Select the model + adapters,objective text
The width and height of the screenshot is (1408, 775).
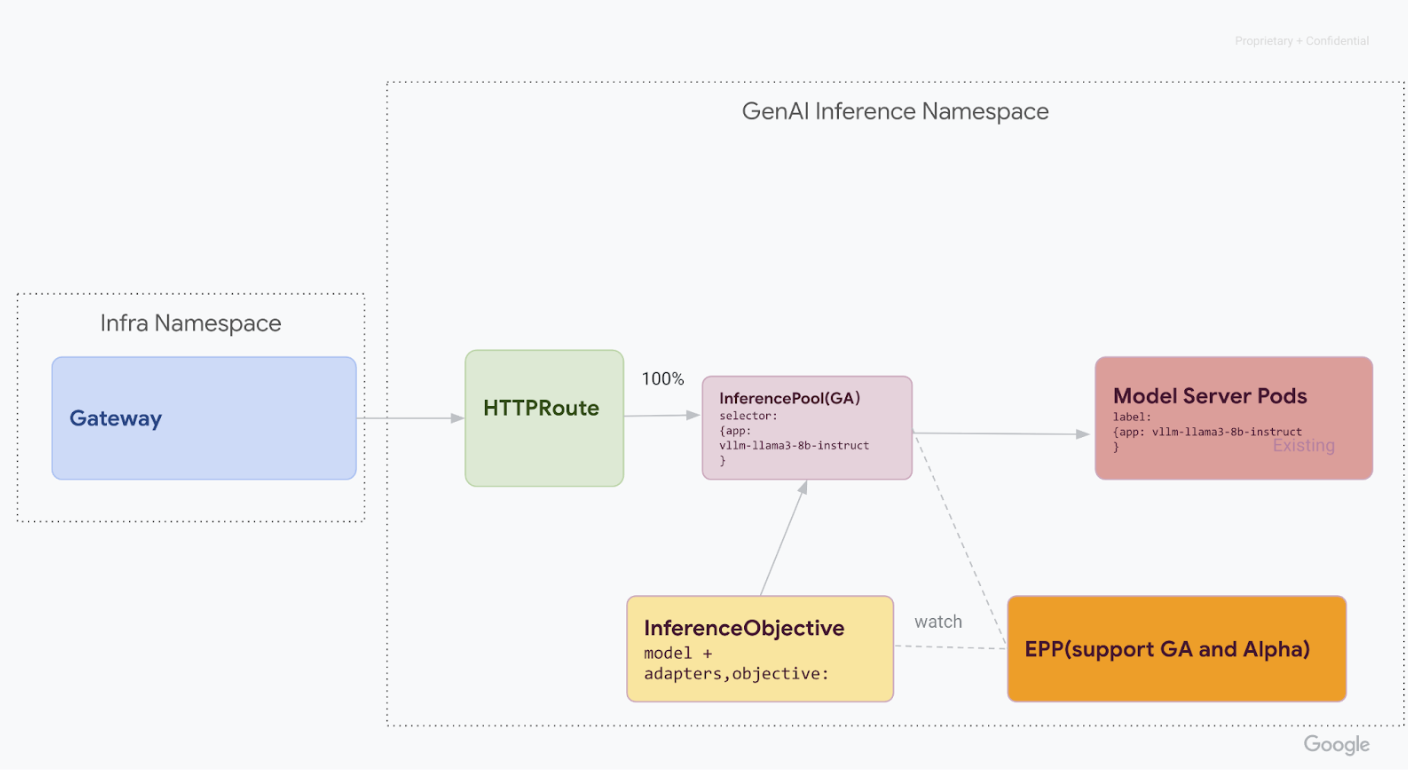pyautogui.click(x=733, y=665)
